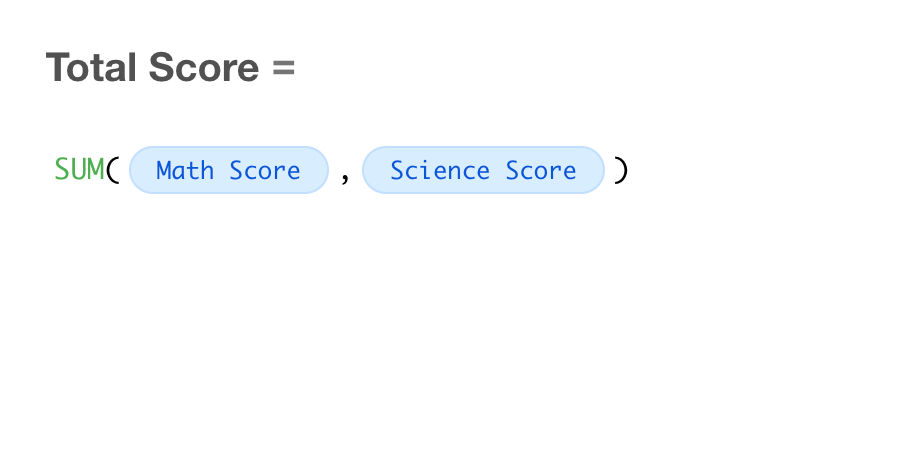The width and height of the screenshot is (918, 450).
Task: Click the letter M of SUM
Action: 96,170
